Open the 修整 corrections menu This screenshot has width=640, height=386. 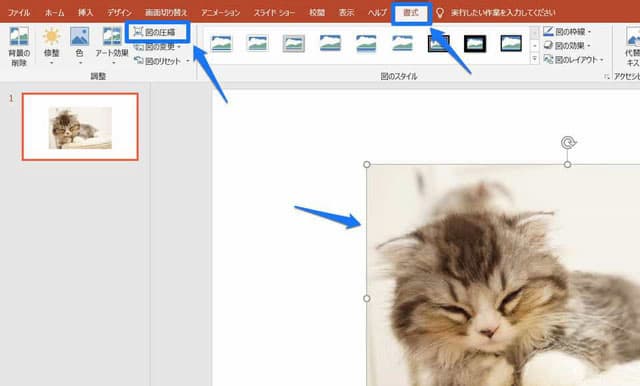[x=51, y=46]
